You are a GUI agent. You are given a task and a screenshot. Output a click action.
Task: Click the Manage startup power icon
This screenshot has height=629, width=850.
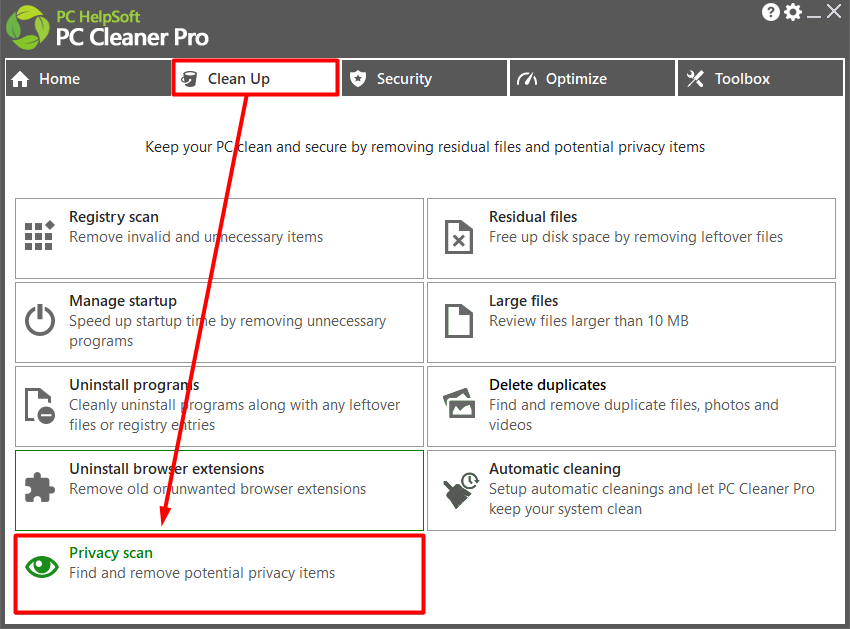(x=40, y=320)
